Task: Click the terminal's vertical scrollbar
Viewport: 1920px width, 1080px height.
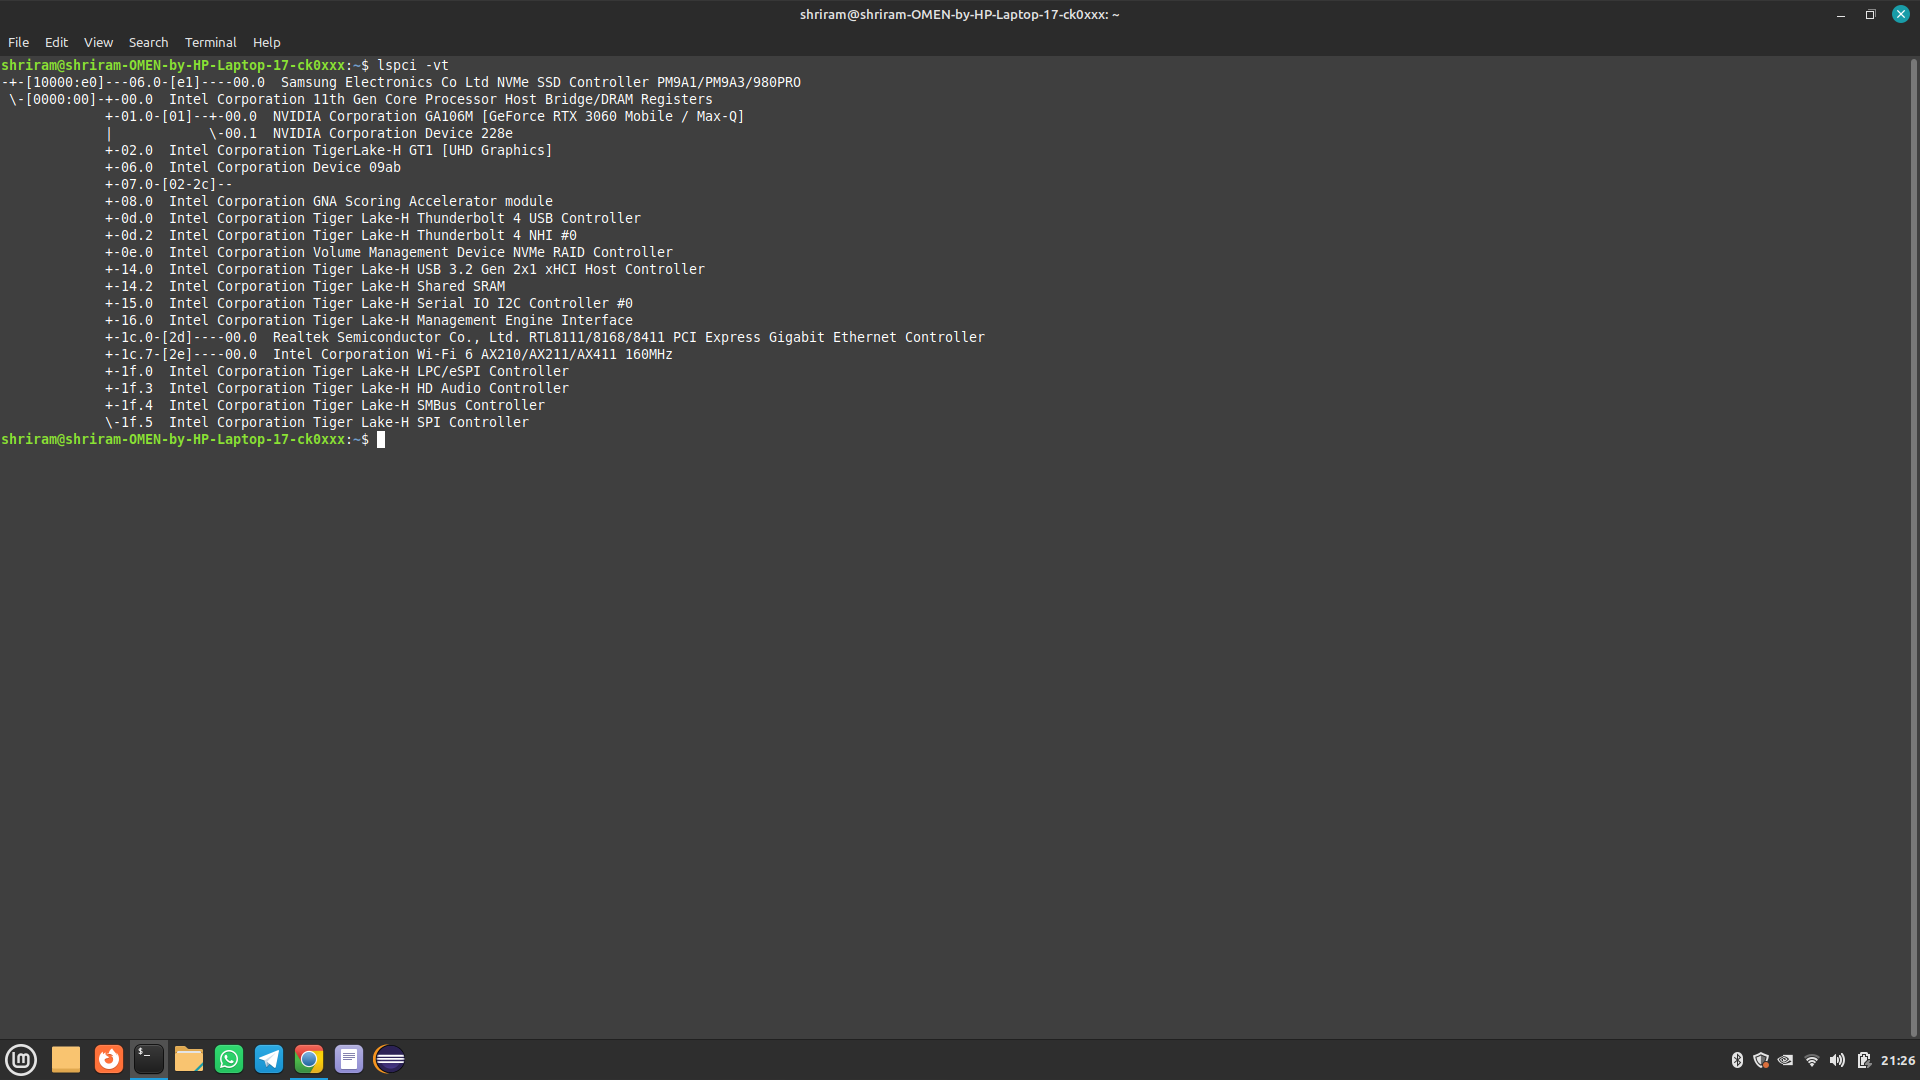Action: 1913,540
